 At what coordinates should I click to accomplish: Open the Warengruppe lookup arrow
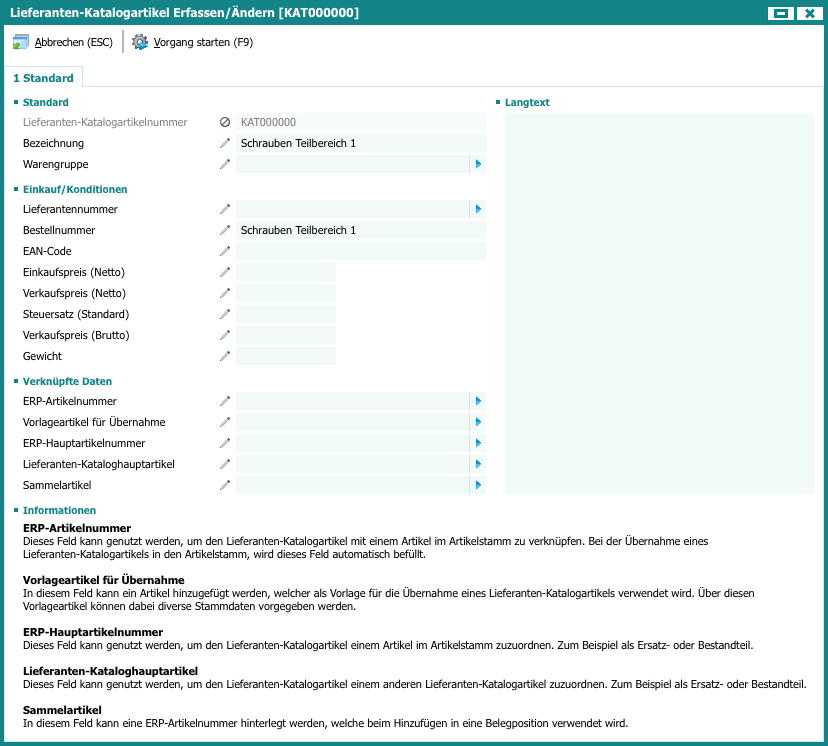478,165
